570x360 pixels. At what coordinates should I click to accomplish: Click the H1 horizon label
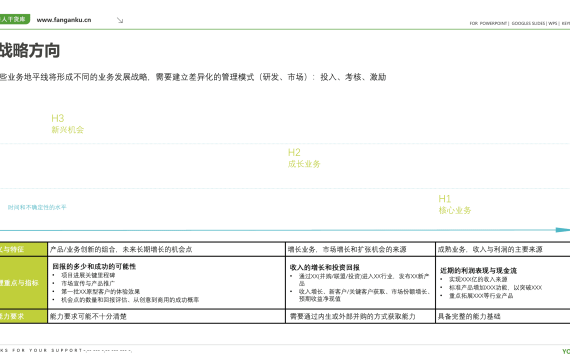click(x=445, y=199)
